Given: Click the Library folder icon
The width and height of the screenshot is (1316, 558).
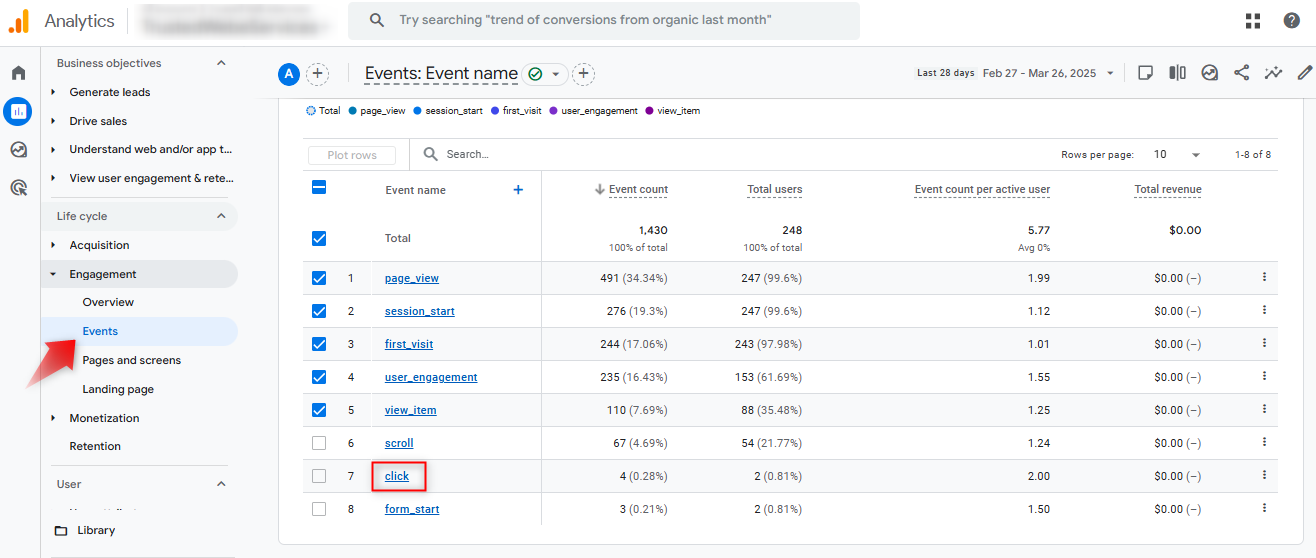Looking at the screenshot, I should [61, 530].
